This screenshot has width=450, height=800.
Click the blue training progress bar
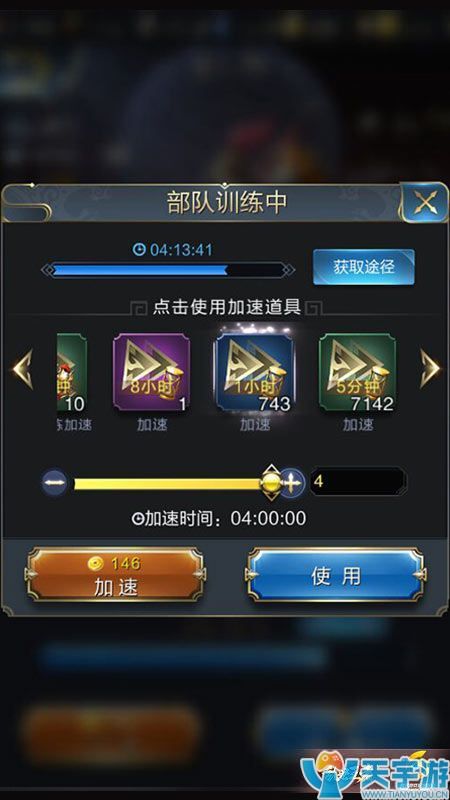coord(168,270)
